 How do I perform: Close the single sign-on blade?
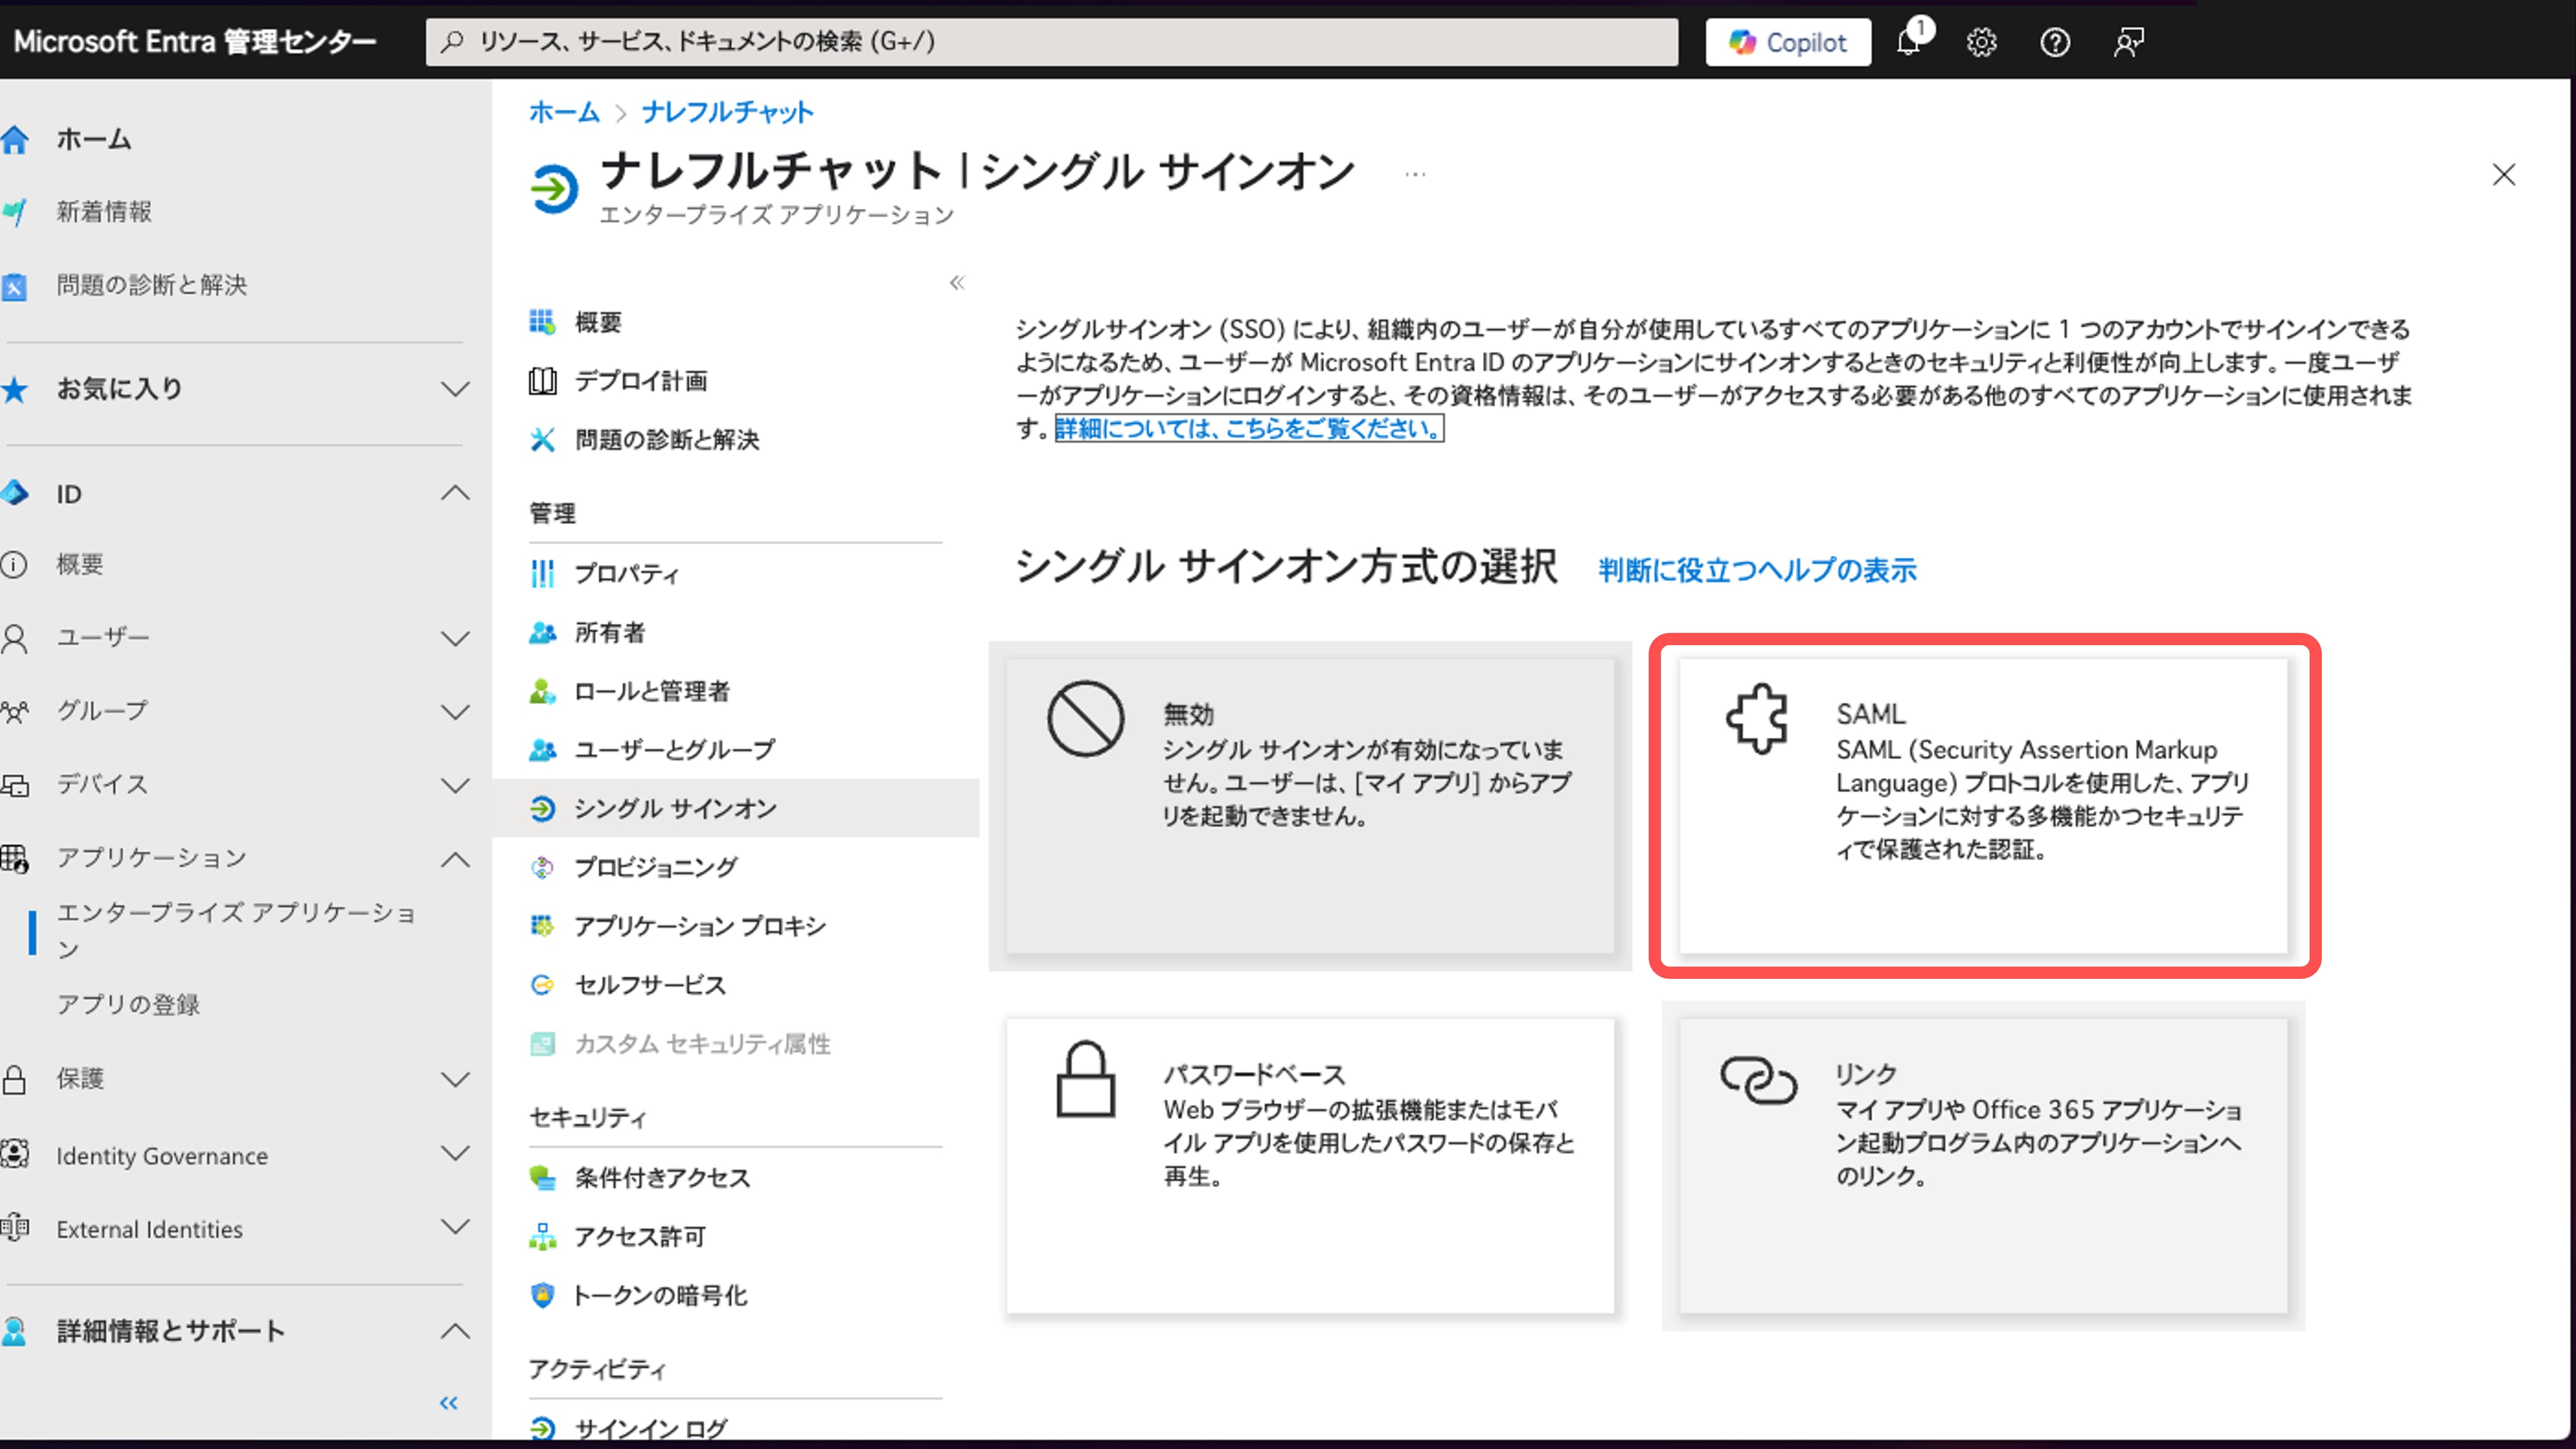pos(2504,174)
